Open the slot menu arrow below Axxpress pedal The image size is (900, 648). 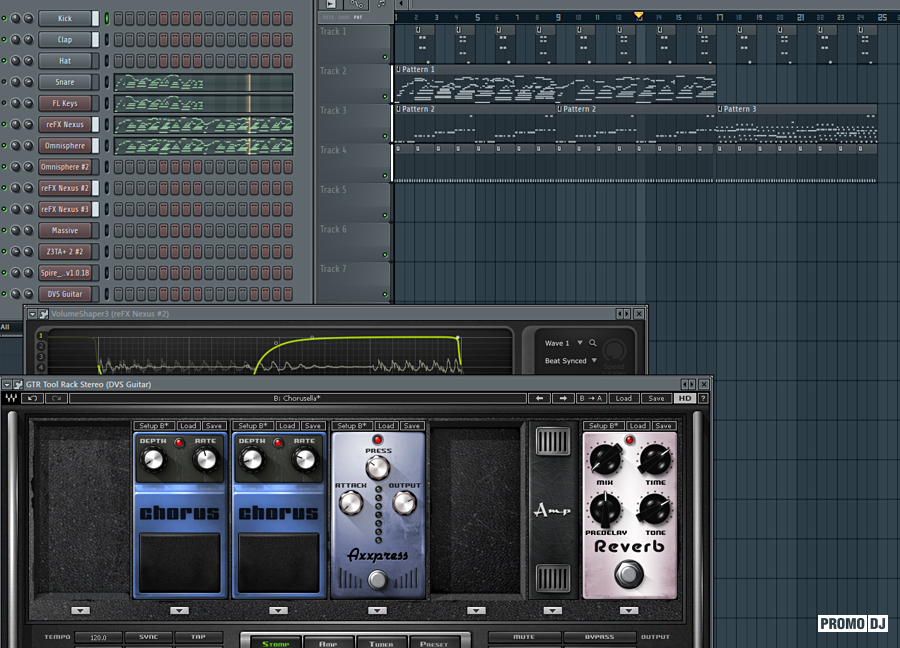pyautogui.click(x=377, y=610)
